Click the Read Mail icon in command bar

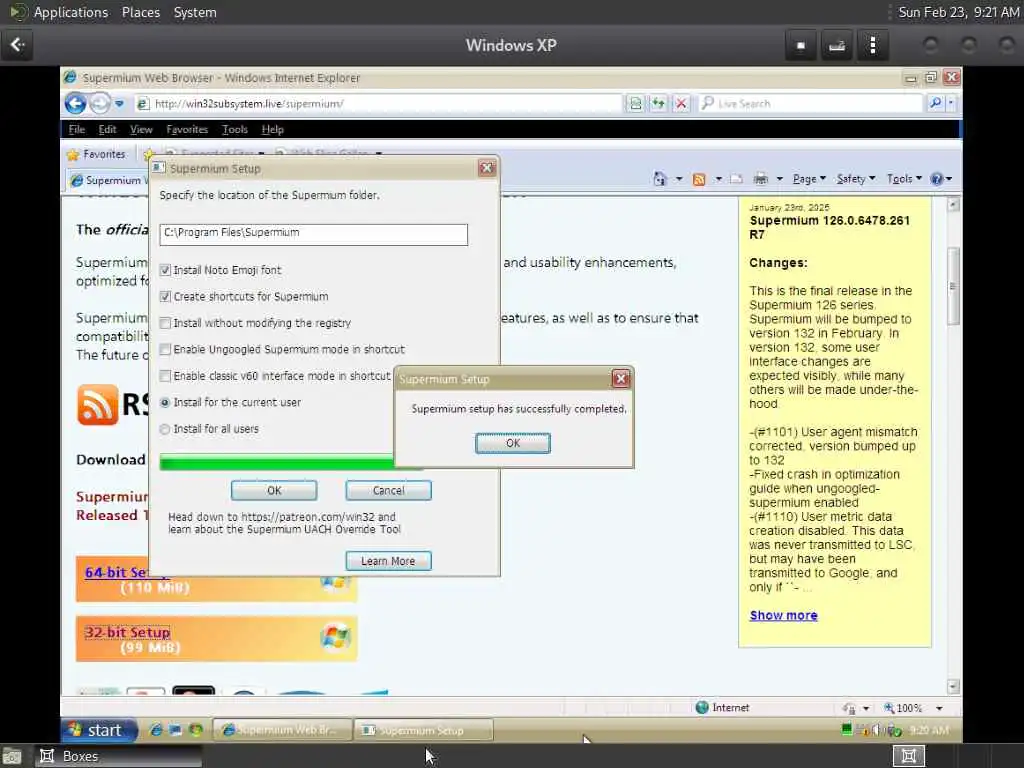736,179
